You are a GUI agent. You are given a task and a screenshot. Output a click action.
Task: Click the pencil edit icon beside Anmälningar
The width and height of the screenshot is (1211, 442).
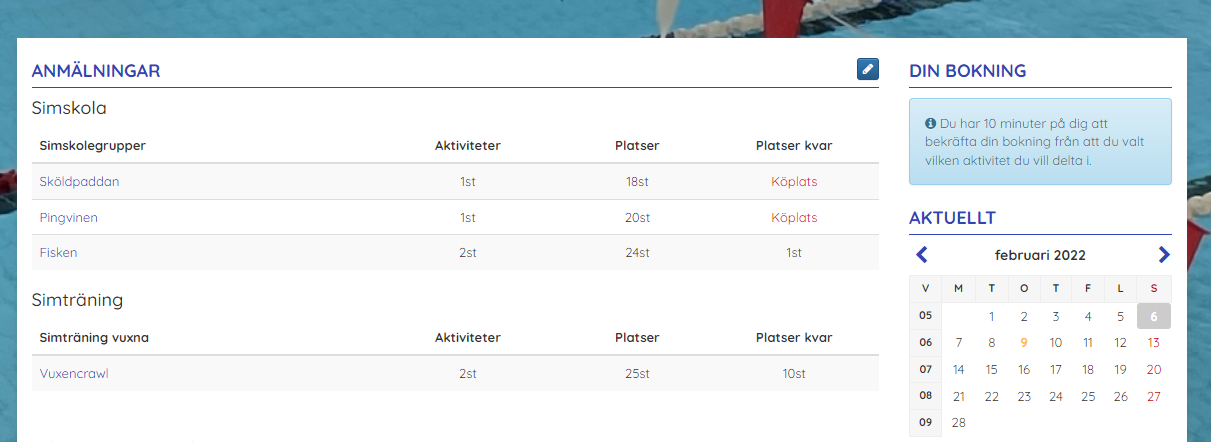867,69
